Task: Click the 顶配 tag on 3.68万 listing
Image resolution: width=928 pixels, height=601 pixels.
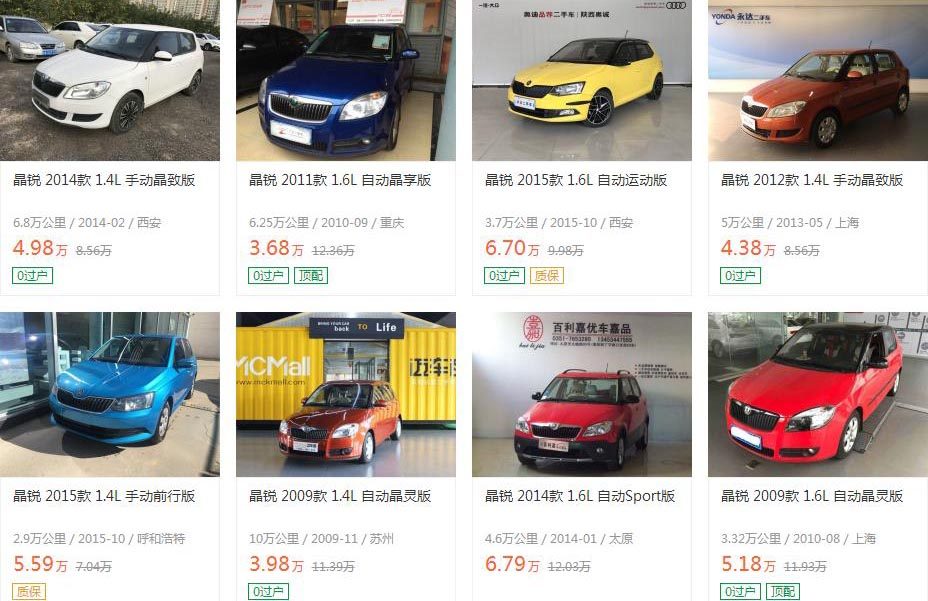Action: (x=311, y=275)
